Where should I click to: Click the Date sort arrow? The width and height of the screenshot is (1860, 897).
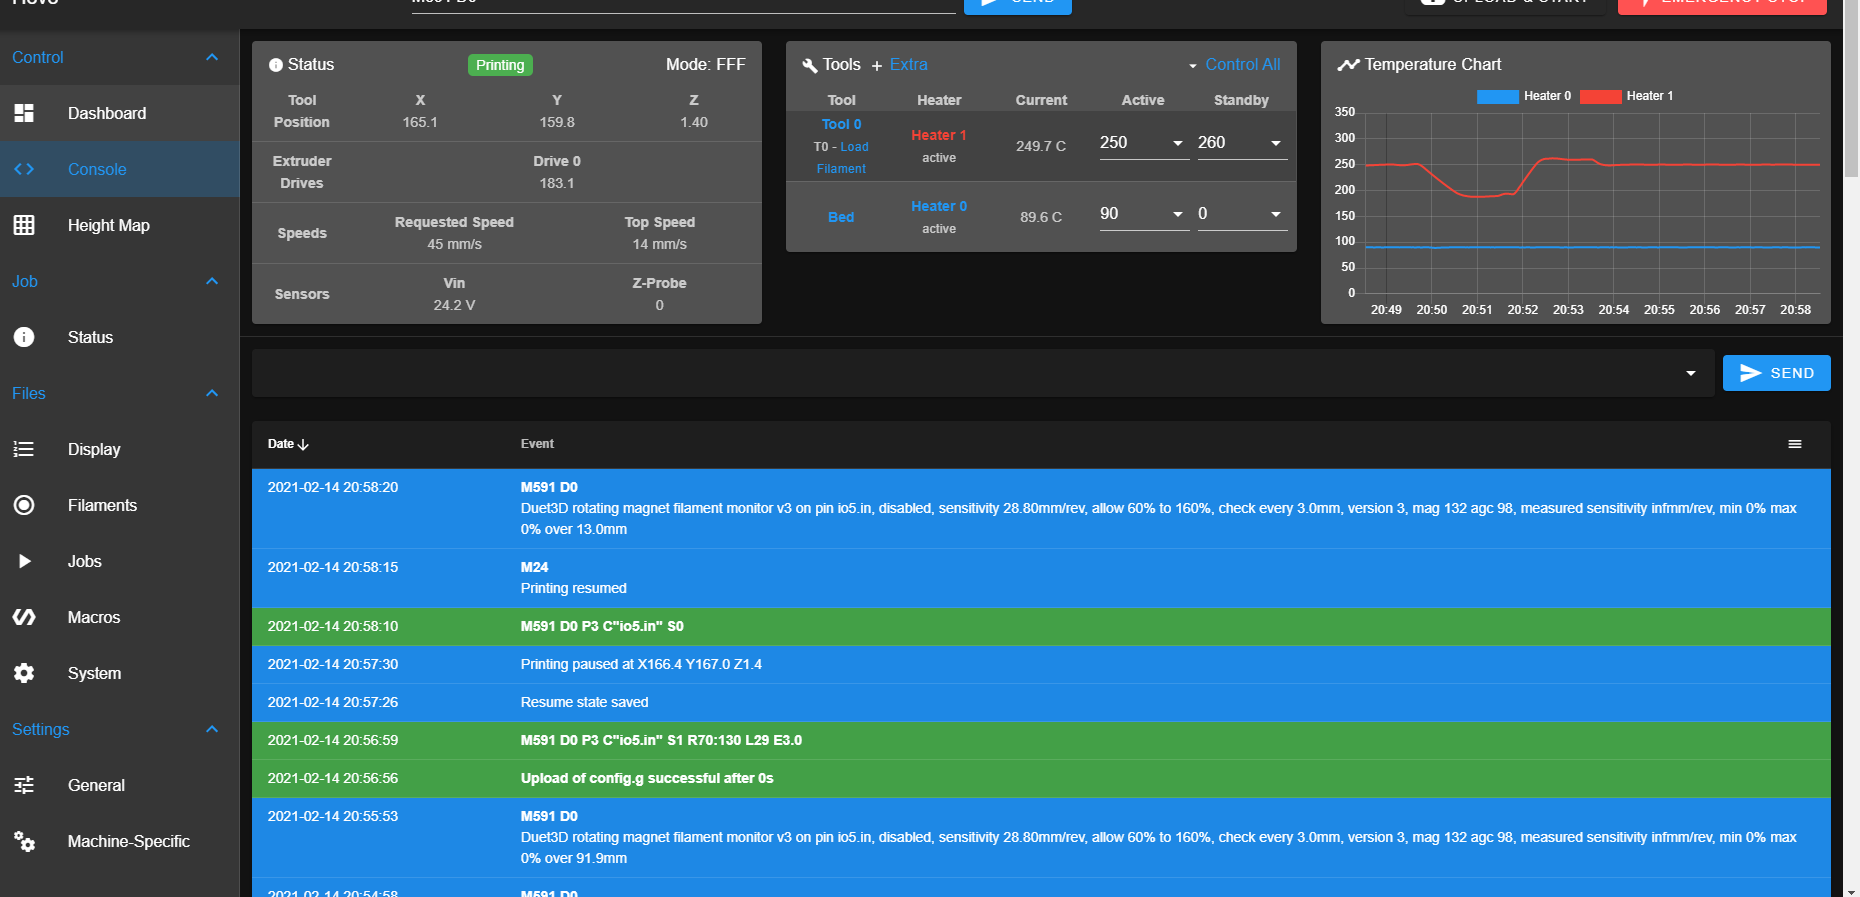pyautogui.click(x=303, y=444)
